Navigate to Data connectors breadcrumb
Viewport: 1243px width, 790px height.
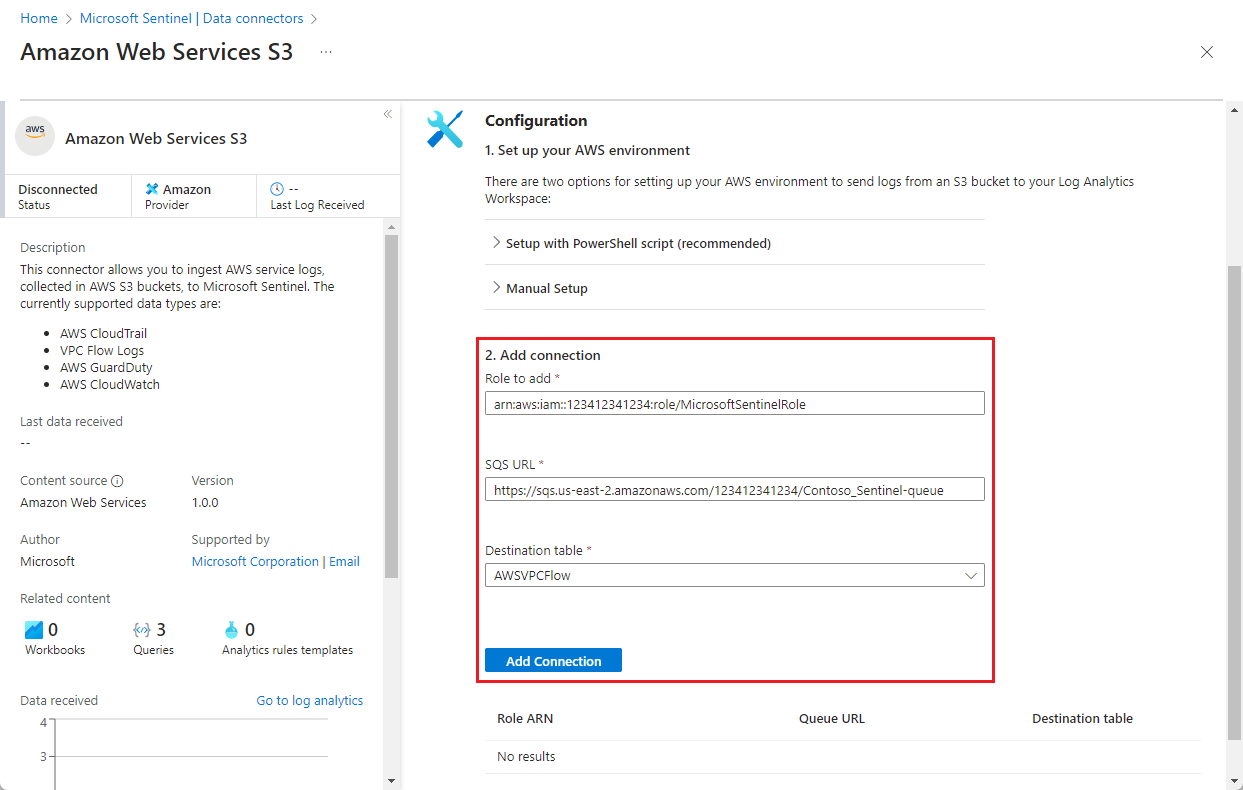click(252, 17)
